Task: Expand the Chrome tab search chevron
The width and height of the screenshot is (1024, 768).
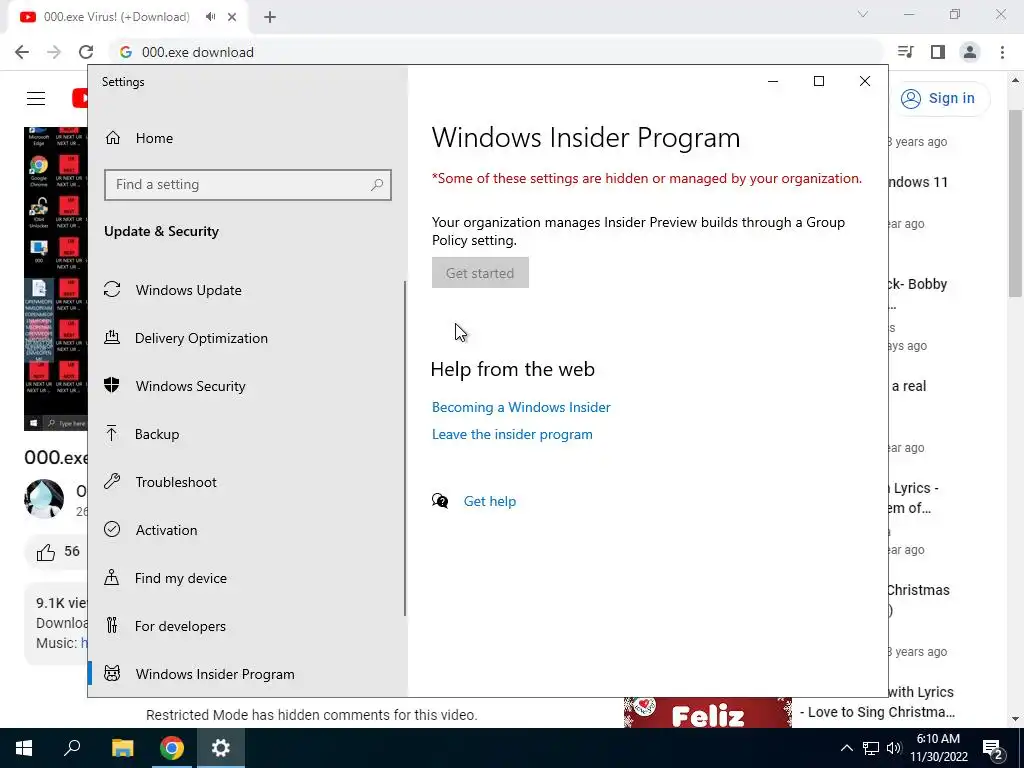Action: pos(863,14)
